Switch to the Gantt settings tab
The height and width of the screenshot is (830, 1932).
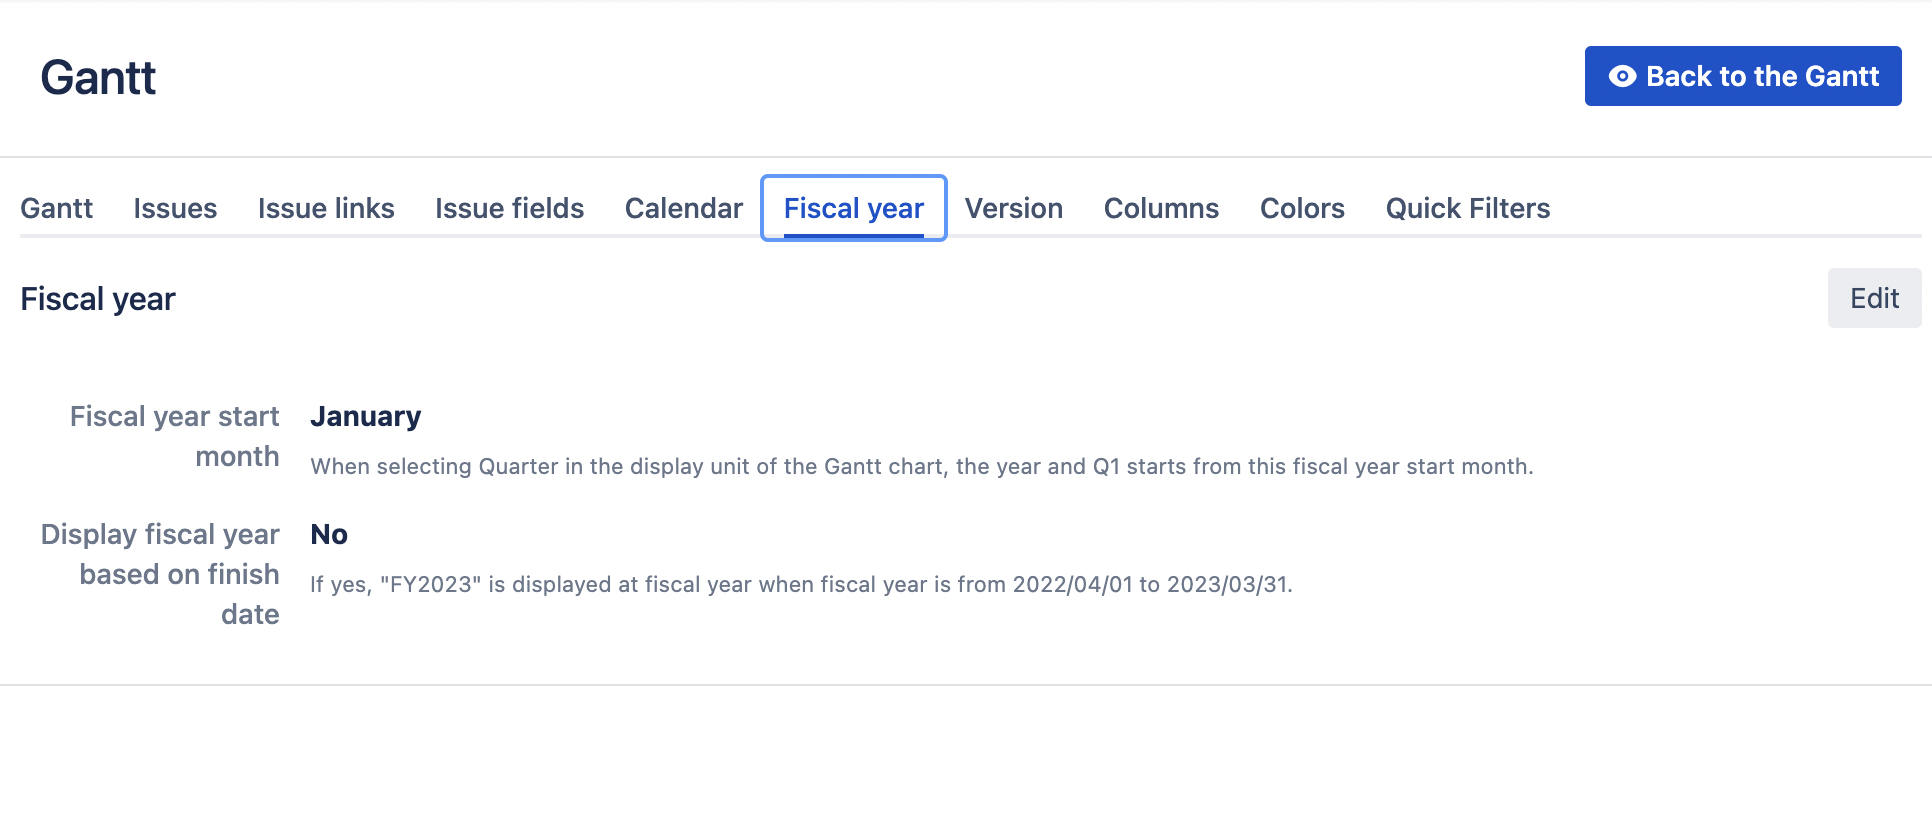point(56,208)
